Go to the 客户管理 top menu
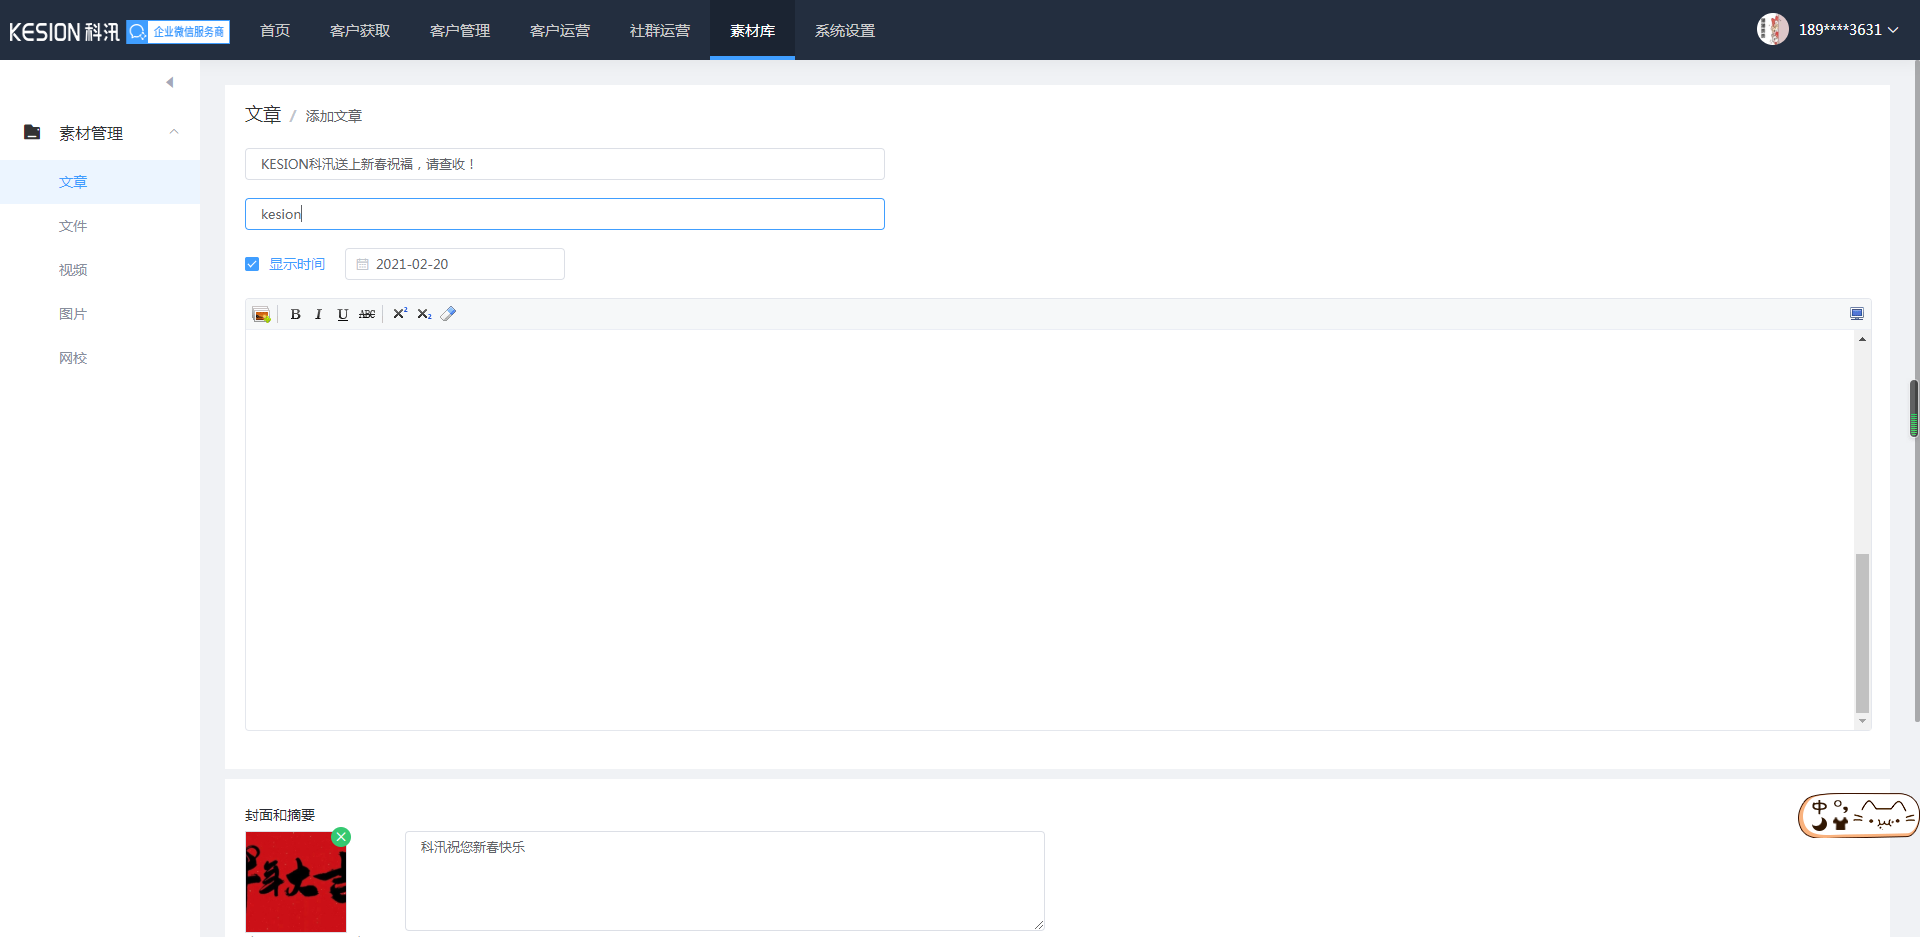 click(x=460, y=31)
